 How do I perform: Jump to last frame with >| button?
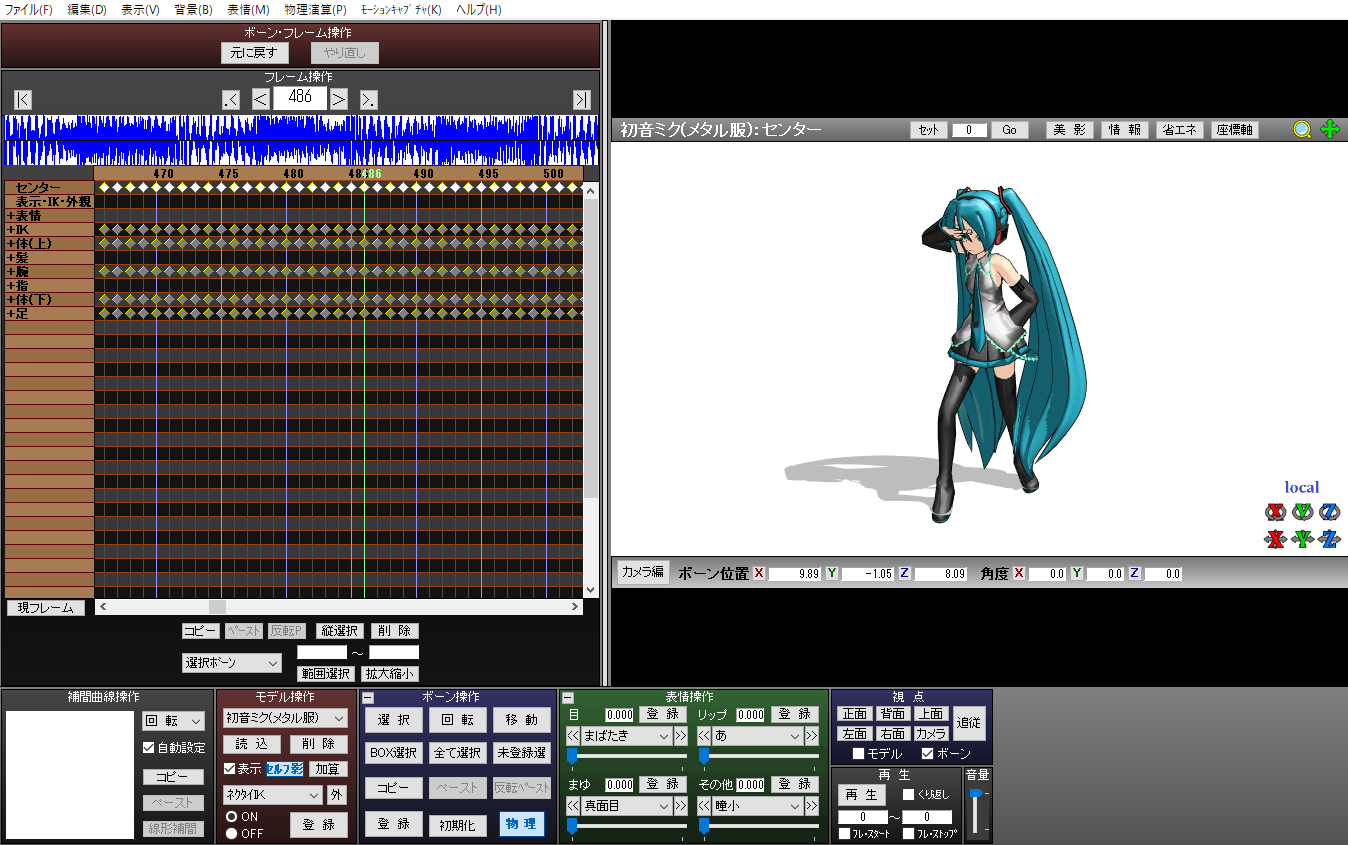pos(581,99)
